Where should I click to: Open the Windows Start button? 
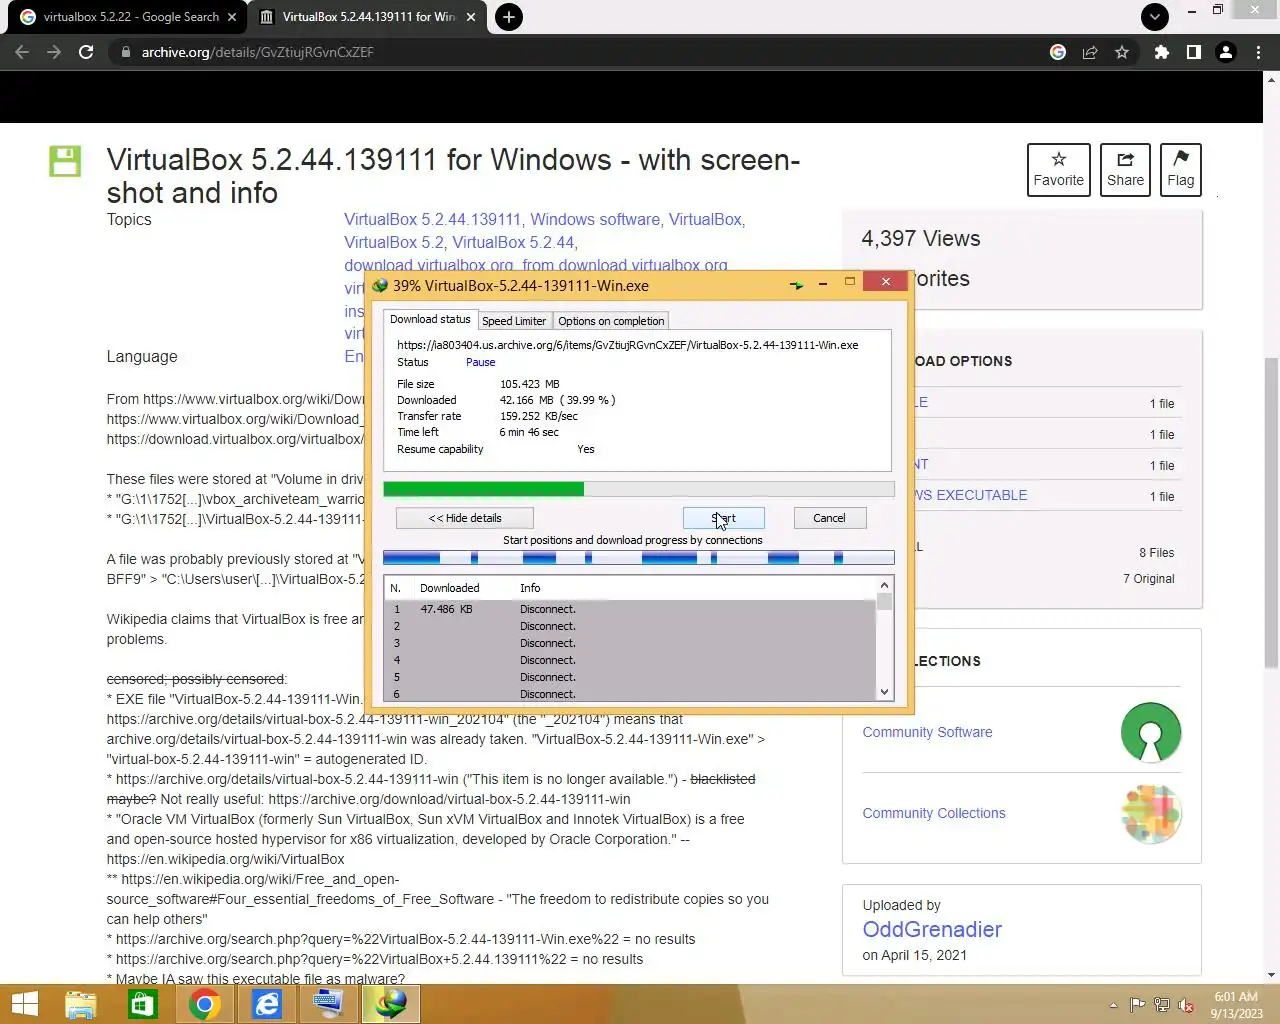point(24,1004)
